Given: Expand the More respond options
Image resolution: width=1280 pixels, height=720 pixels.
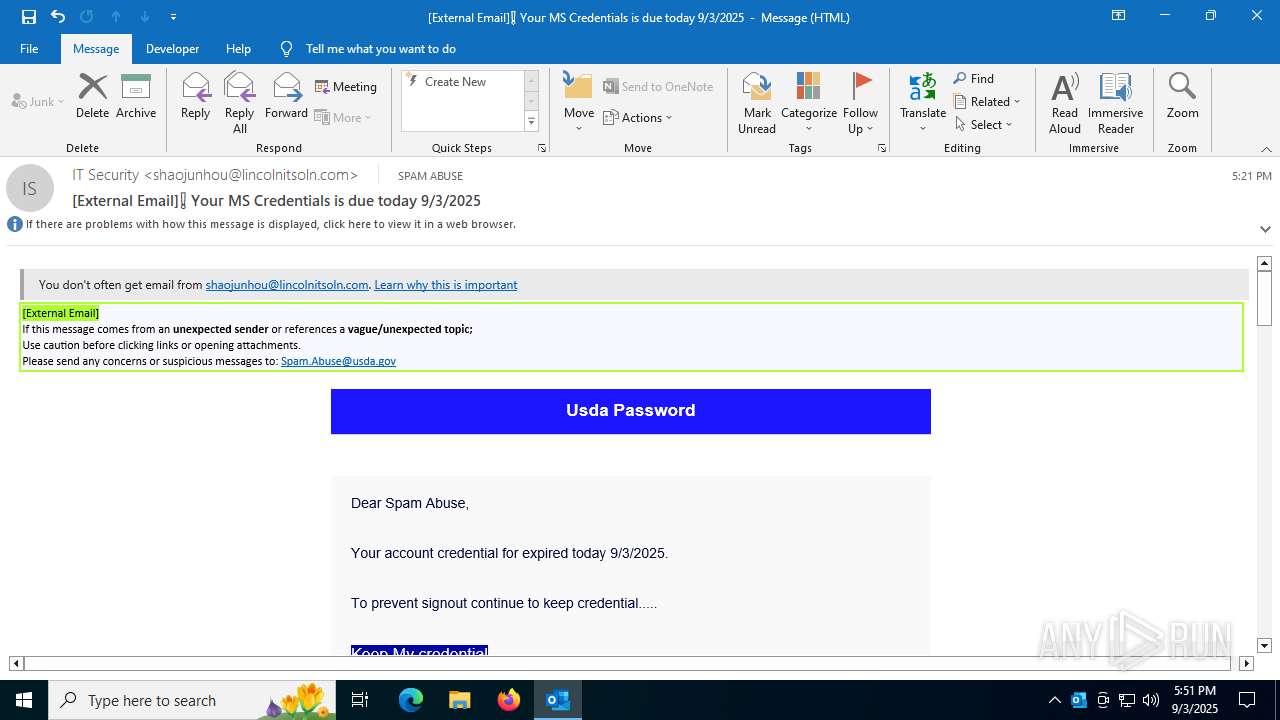Looking at the screenshot, I should point(343,117).
